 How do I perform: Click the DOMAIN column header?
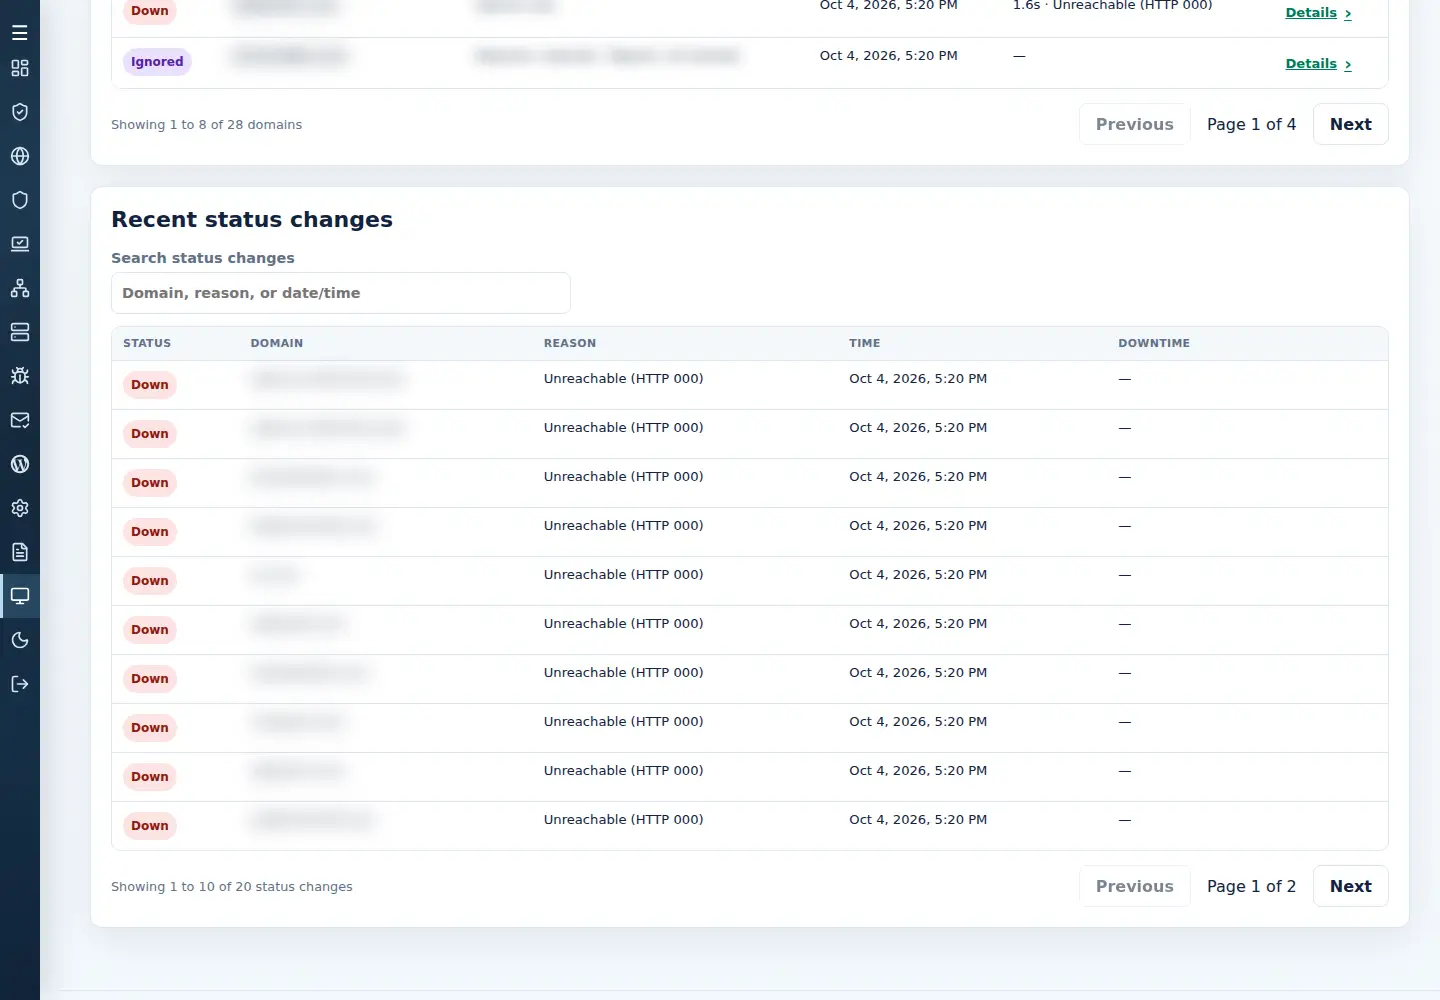(x=277, y=343)
